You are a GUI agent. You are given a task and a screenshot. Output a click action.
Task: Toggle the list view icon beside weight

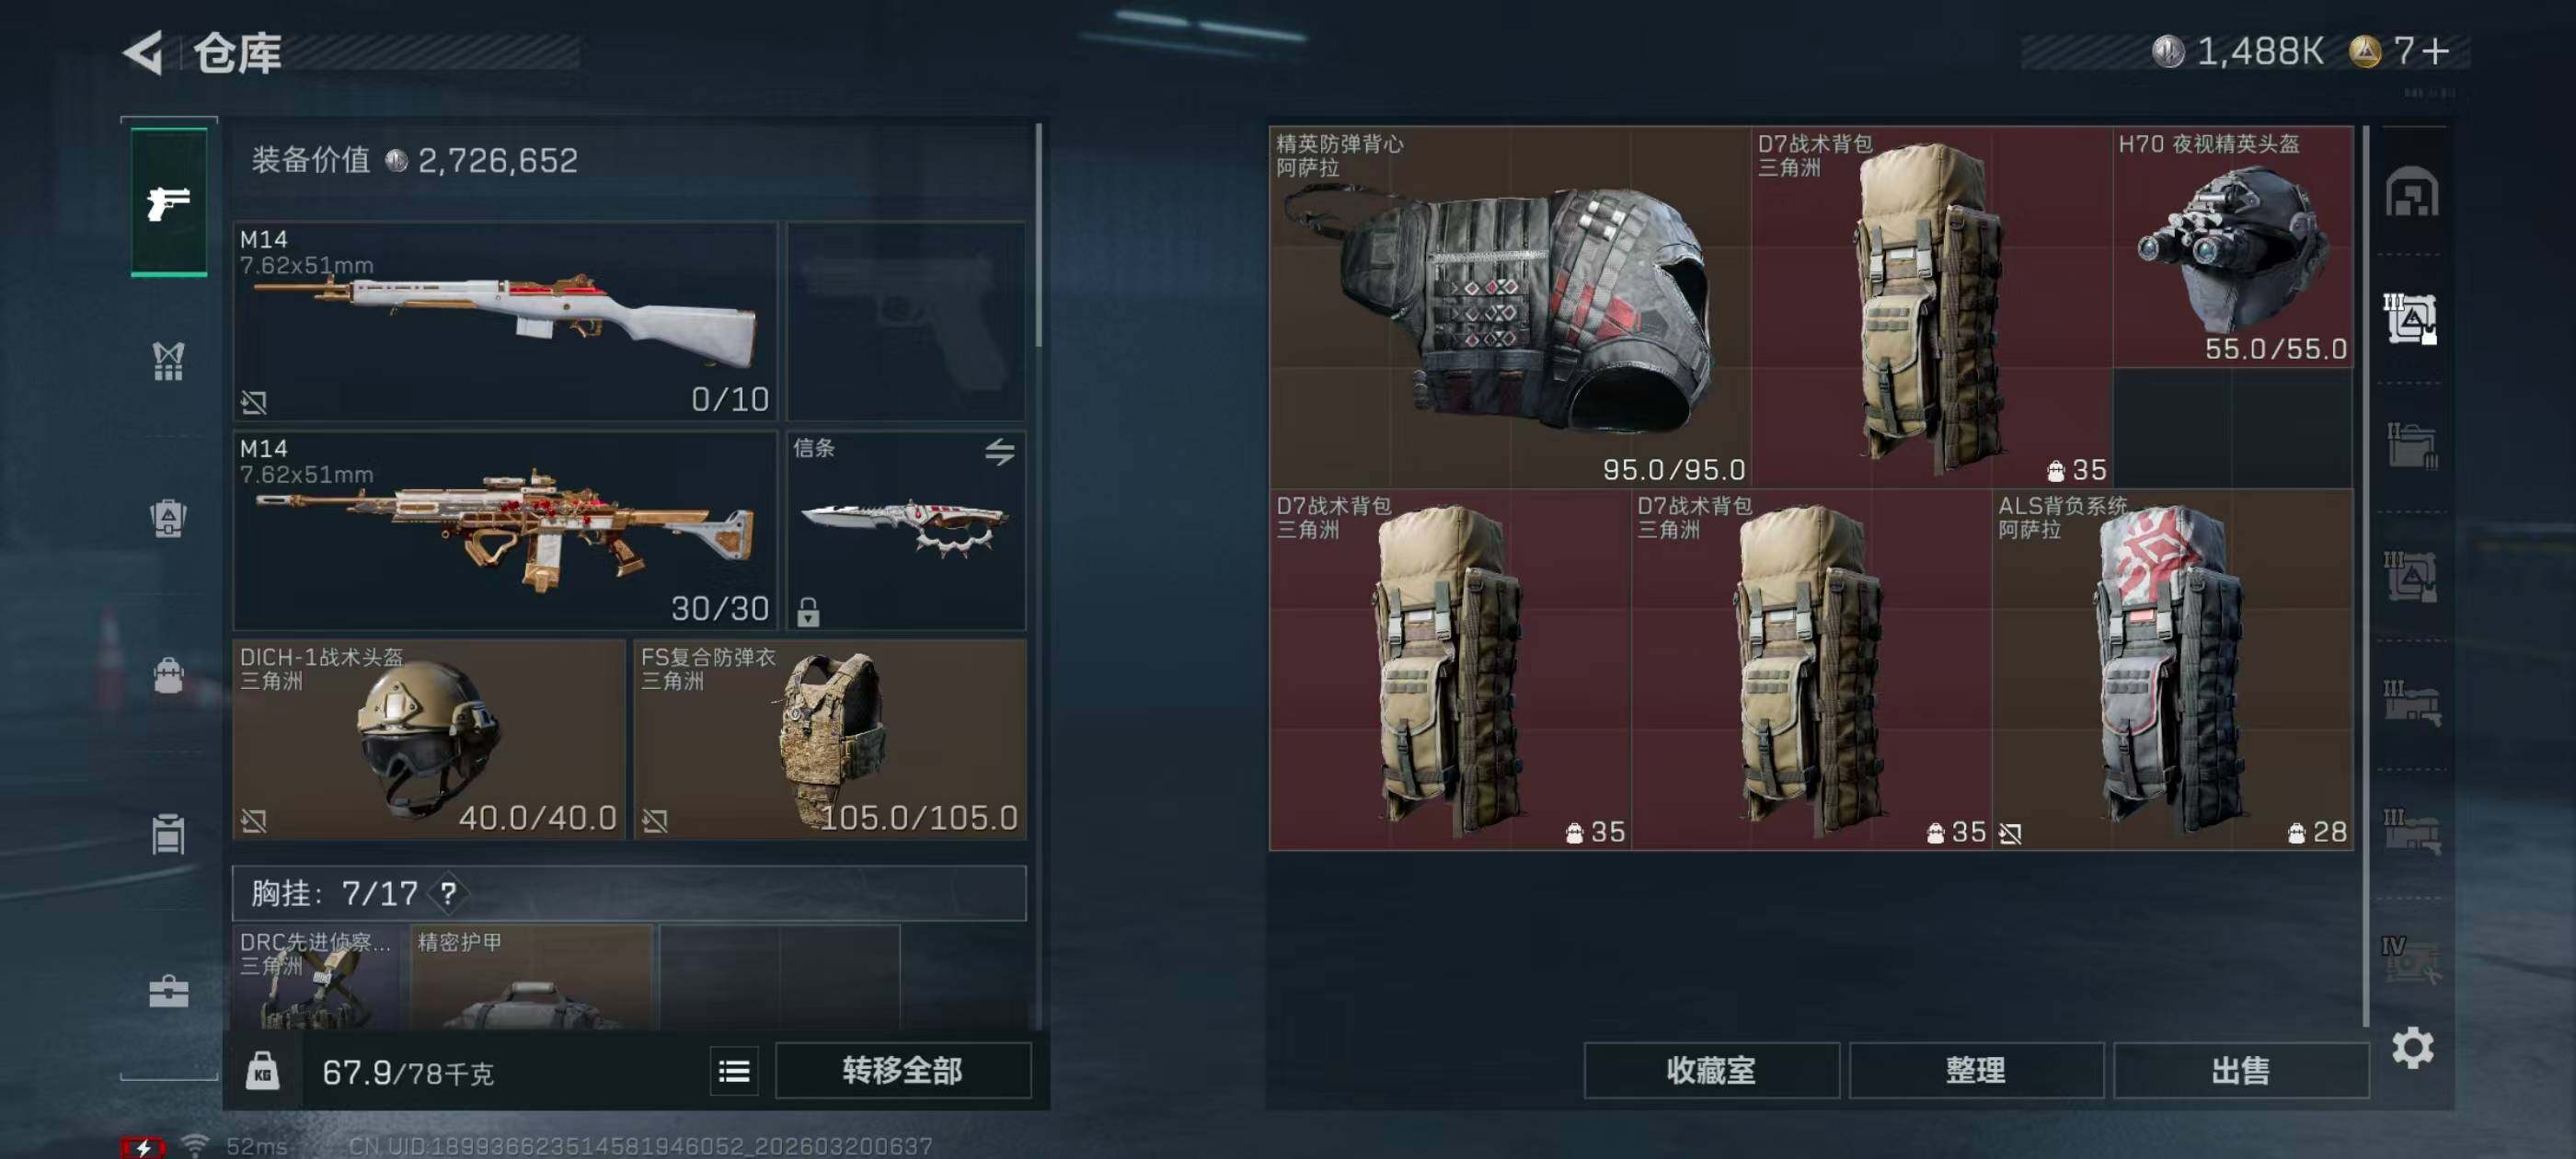point(734,1072)
